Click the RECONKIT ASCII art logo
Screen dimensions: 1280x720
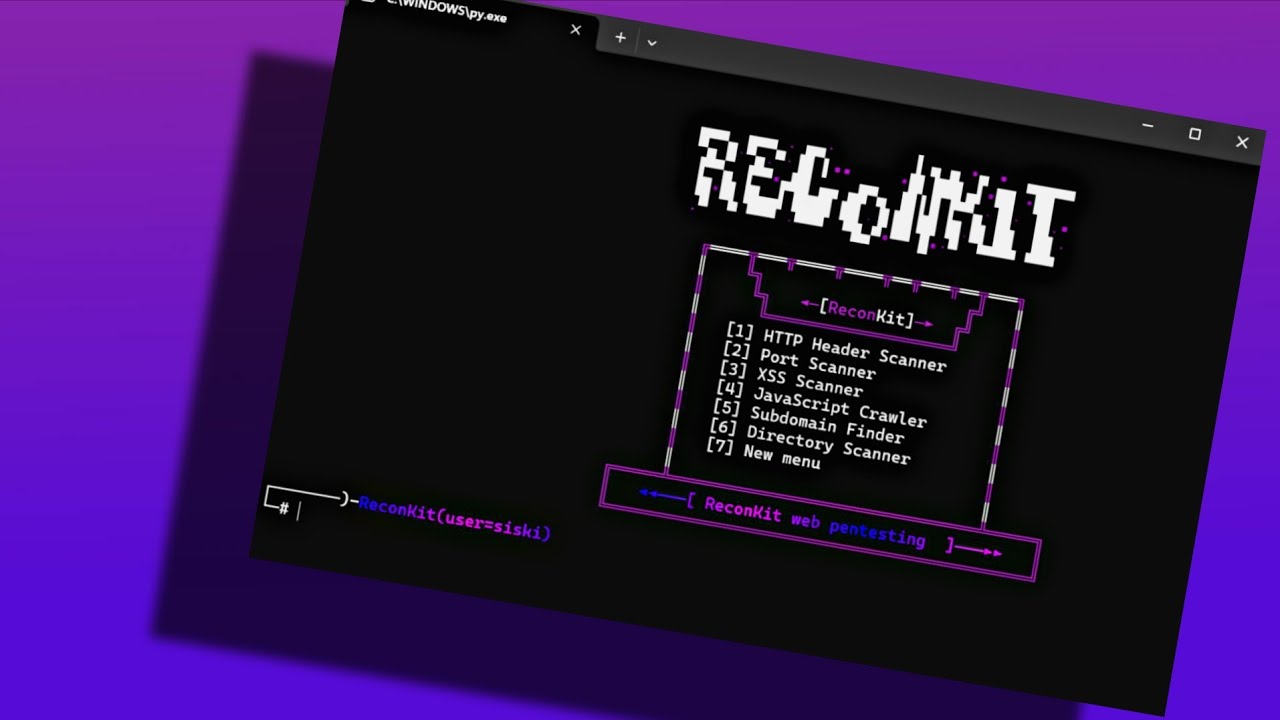[x=885, y=198]
